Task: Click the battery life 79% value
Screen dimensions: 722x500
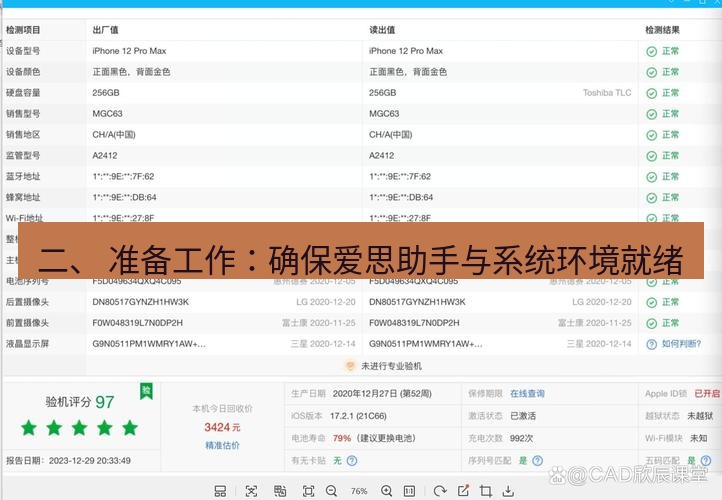Action: click(342, 438)
